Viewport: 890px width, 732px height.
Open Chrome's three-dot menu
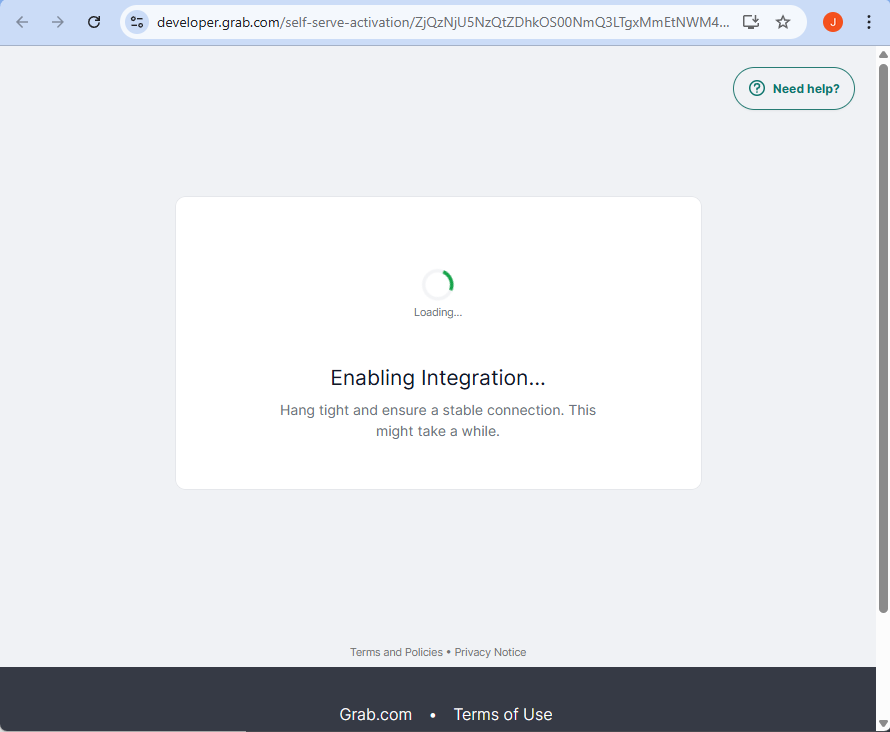[868, 22]
